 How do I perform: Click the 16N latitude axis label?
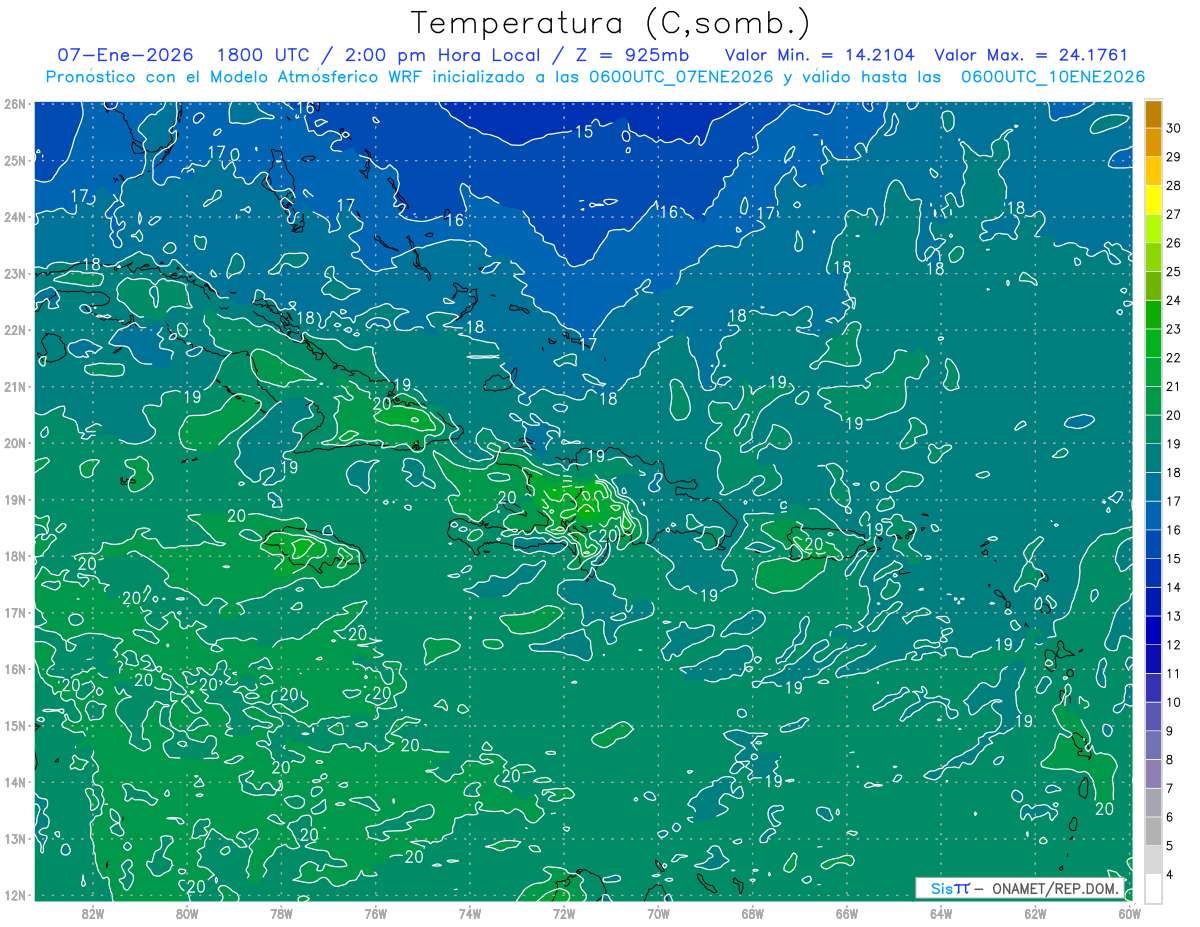(x=14, y=669)
